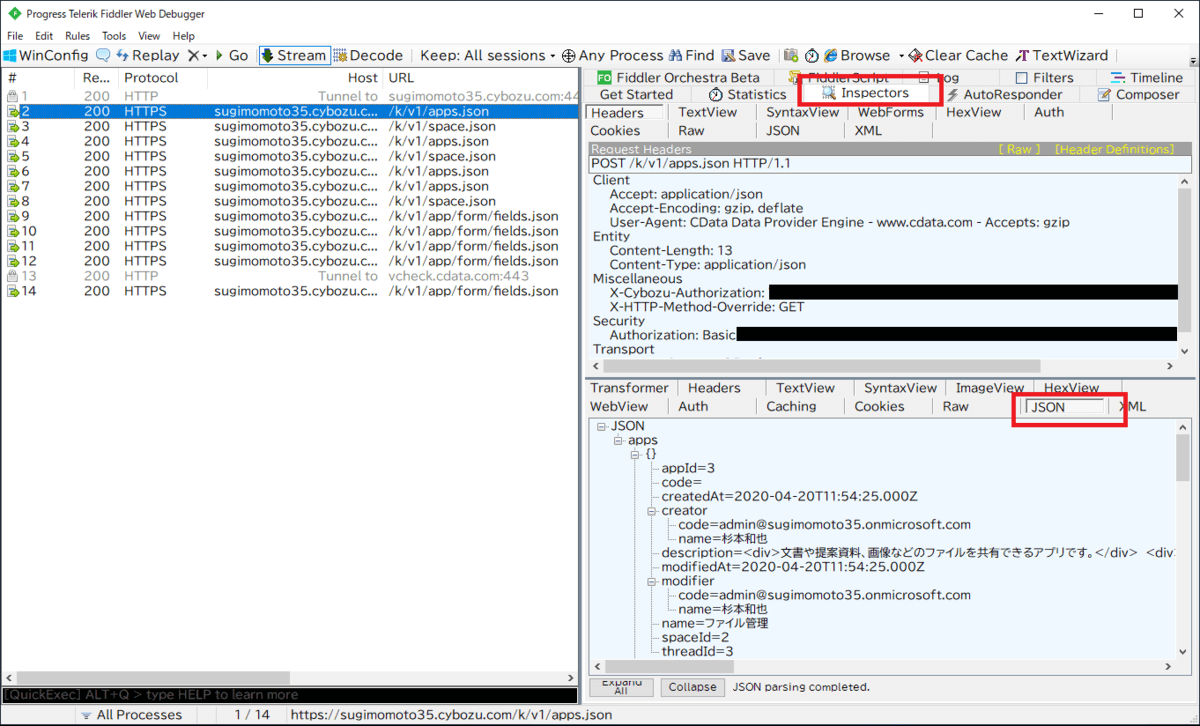
Task: Open the View menu
Action: point(149,36)
